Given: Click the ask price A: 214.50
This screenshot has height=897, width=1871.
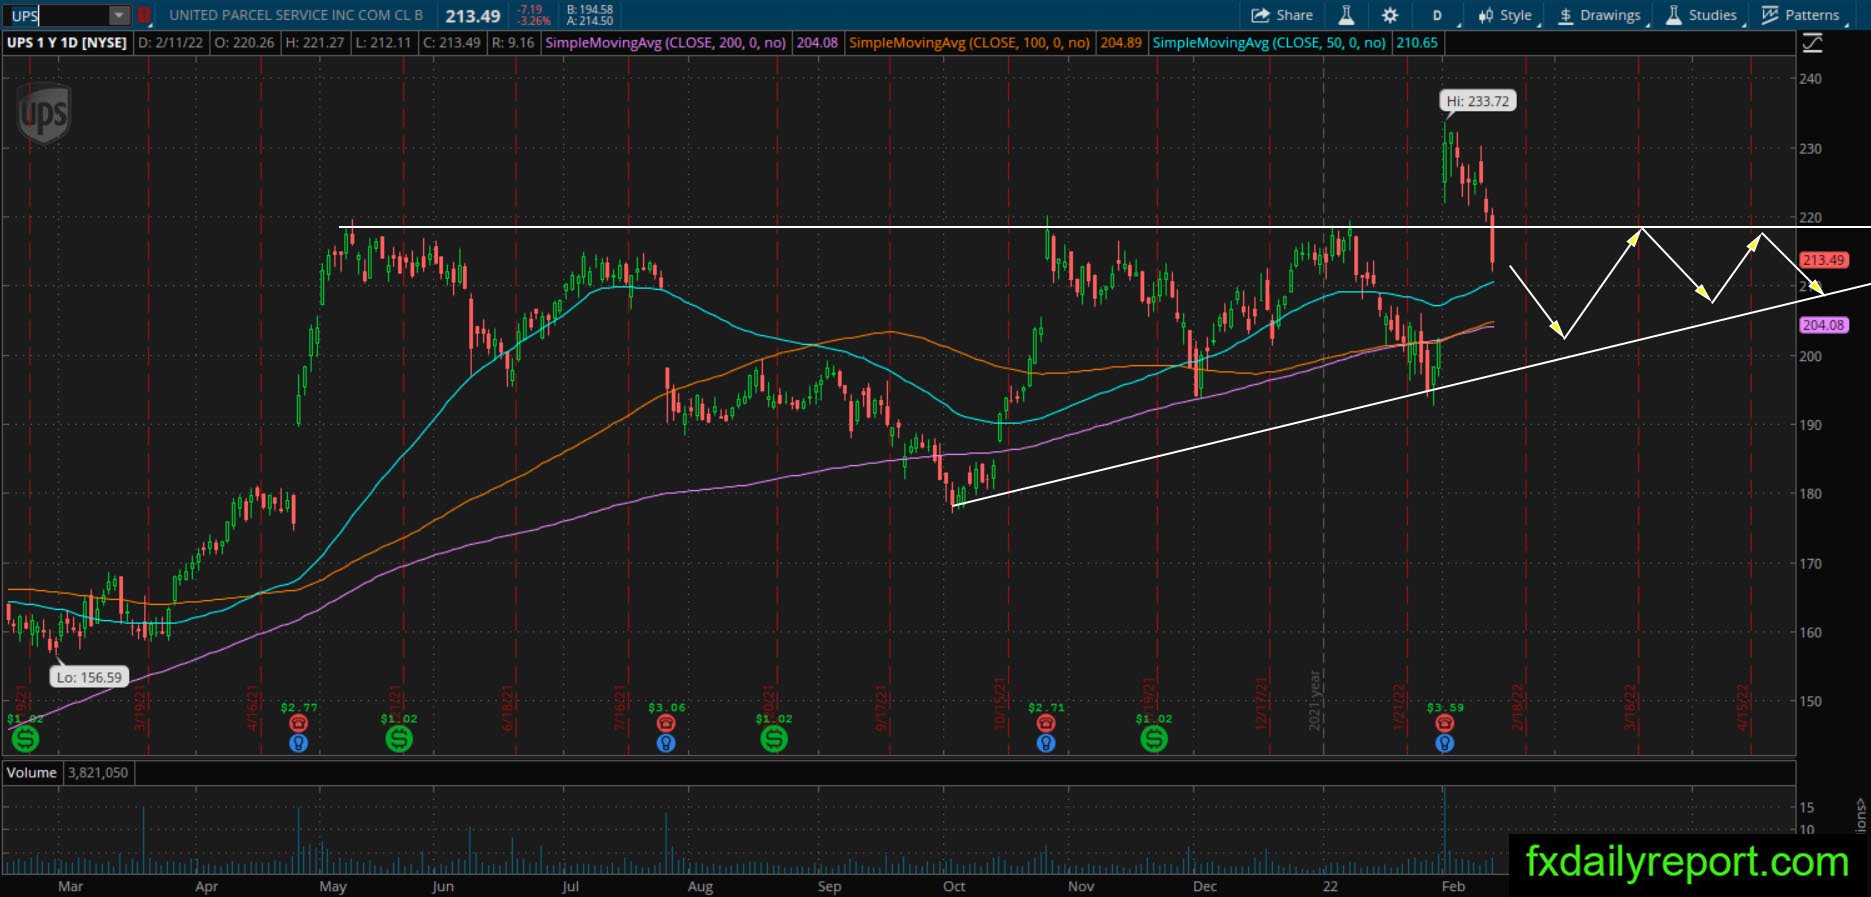Looking at the screenshot, I should pos(590,21).
